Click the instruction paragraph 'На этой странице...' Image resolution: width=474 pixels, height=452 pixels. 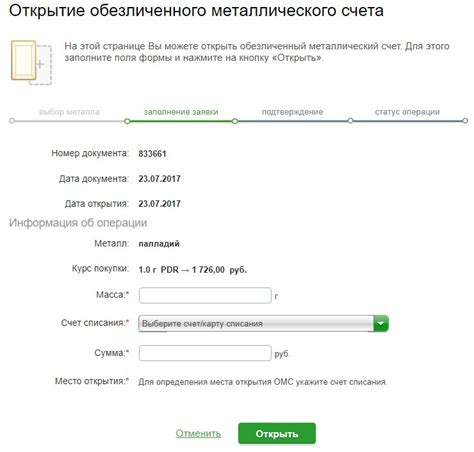click(x=257, y=52)
